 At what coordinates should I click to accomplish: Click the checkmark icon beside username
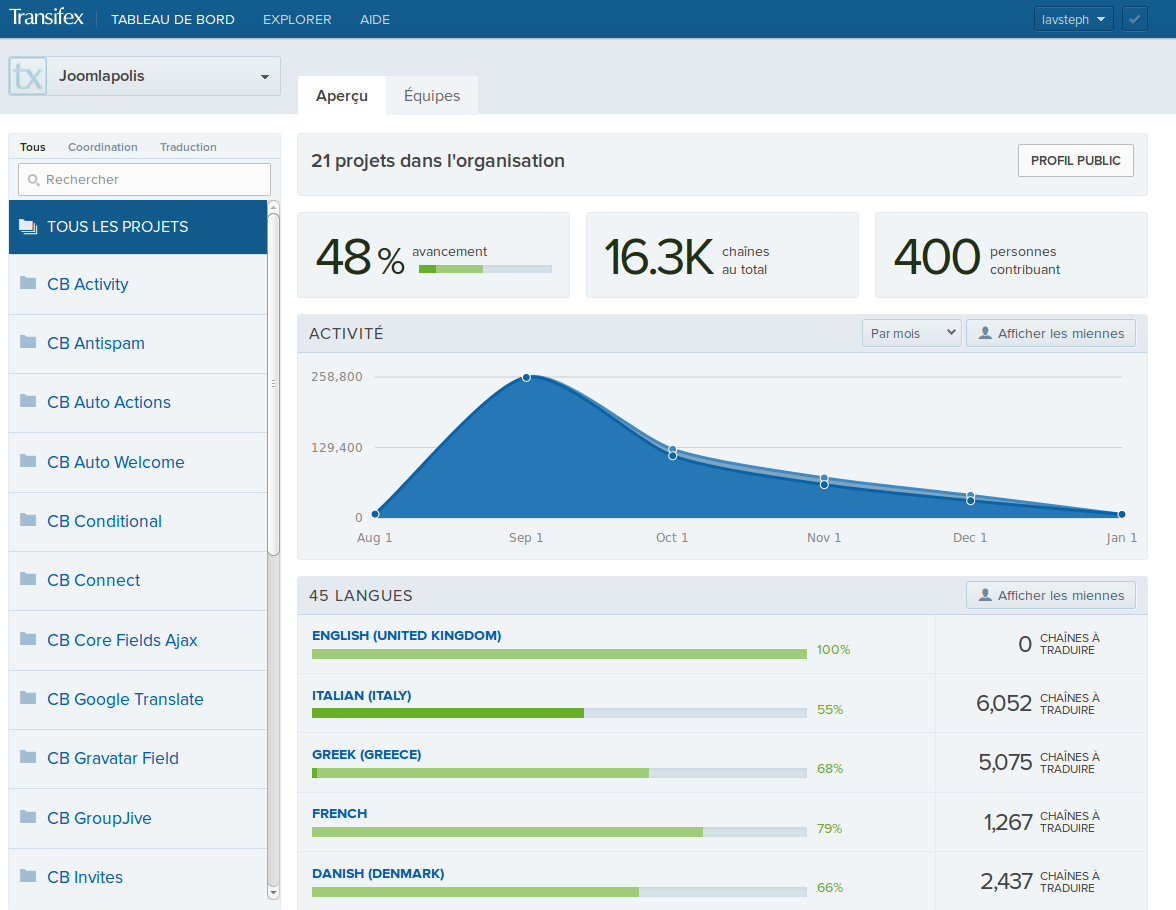(1134, 19)
